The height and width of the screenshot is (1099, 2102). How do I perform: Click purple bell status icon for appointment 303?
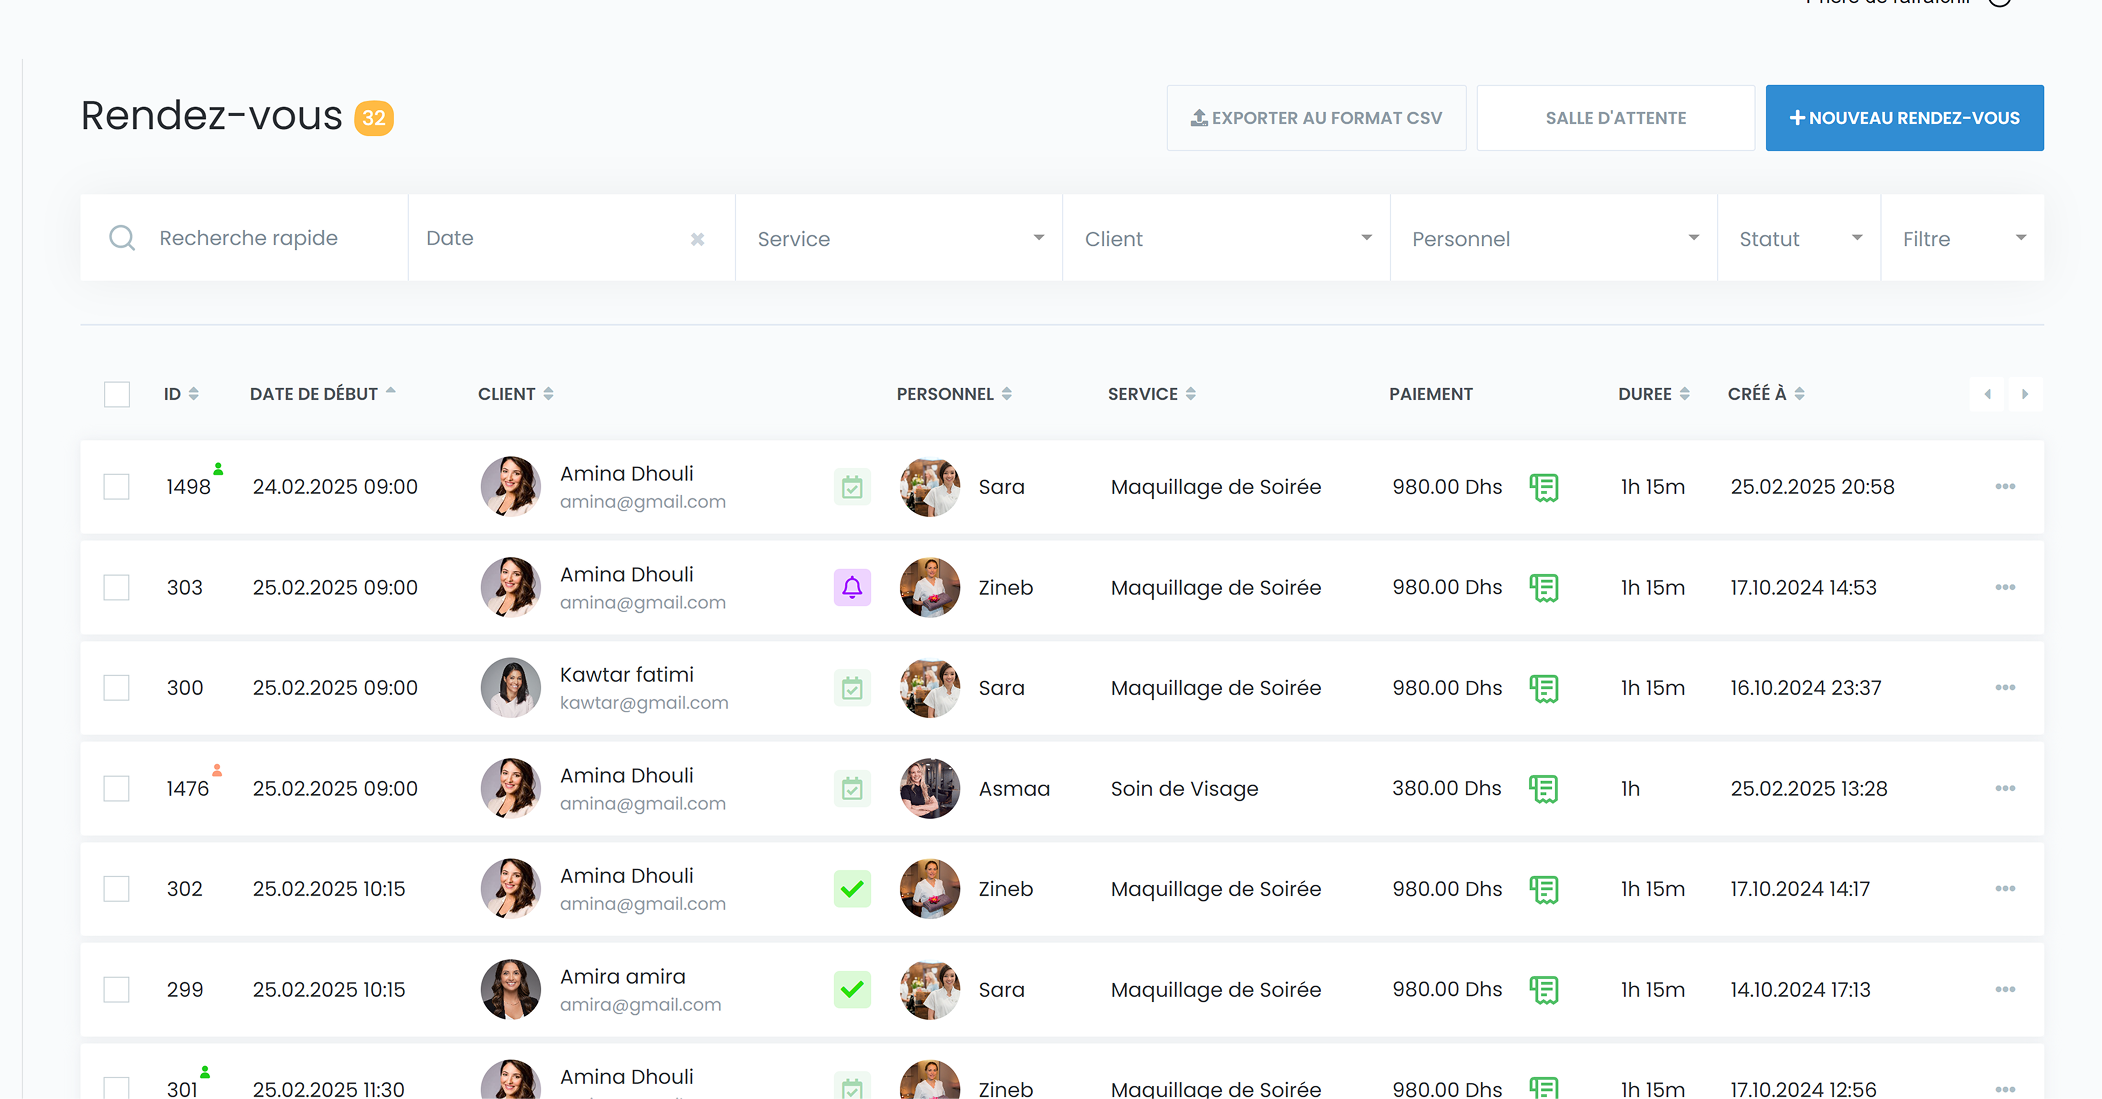tap(852, 587)
